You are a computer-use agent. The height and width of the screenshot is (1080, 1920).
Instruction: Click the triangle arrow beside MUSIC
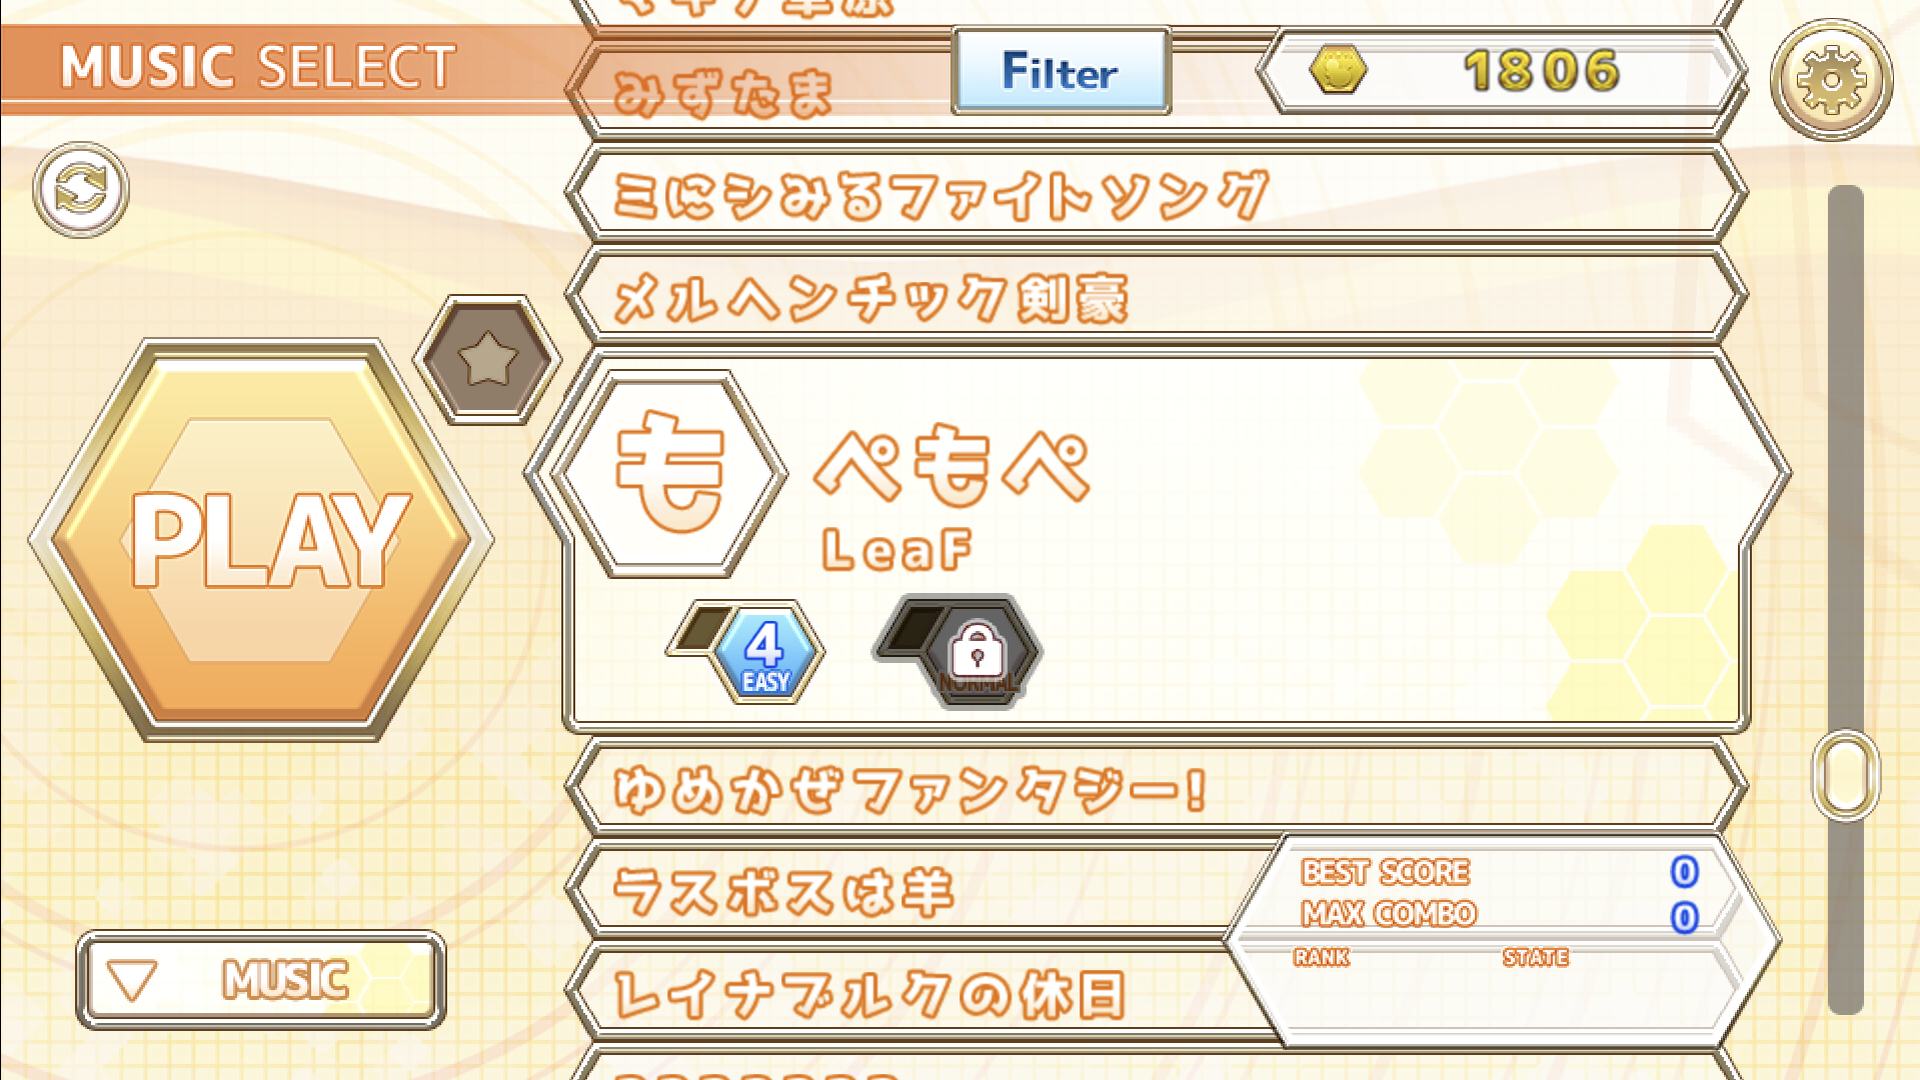[132, 981]
